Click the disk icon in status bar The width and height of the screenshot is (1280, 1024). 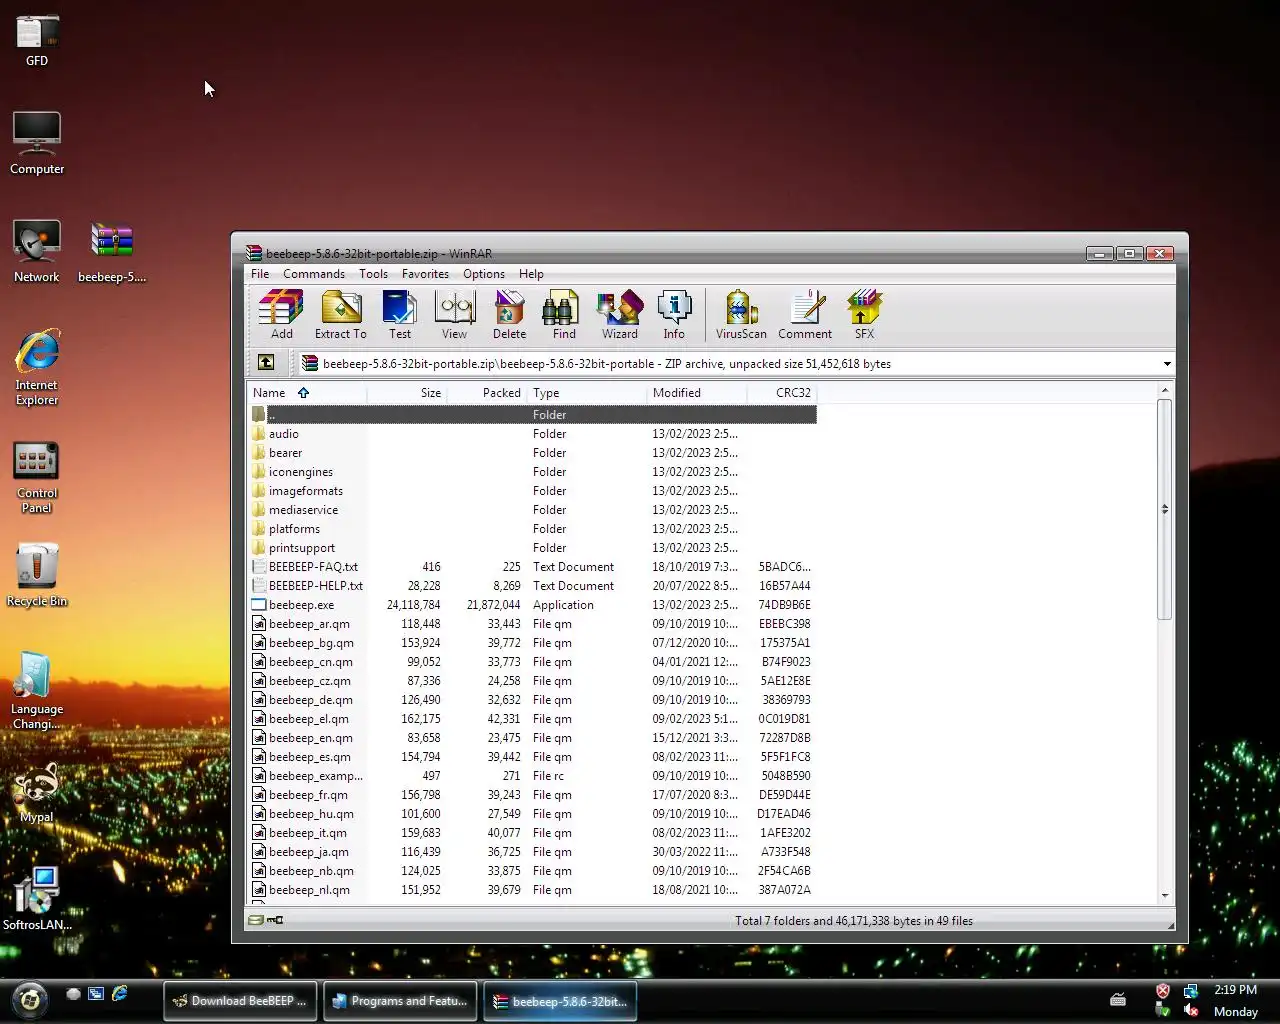click(256, 920)
